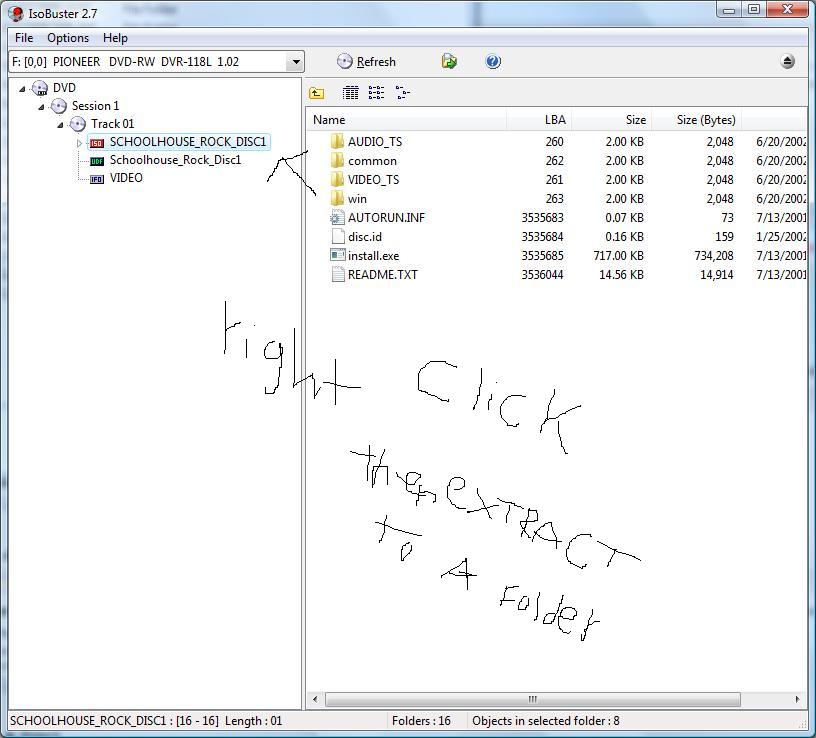Image resolution: width=816 pixels, height=738 pixels.
Task: Select the DVD root disc icon
Action: pyautogui.click(x=40, y=88)
